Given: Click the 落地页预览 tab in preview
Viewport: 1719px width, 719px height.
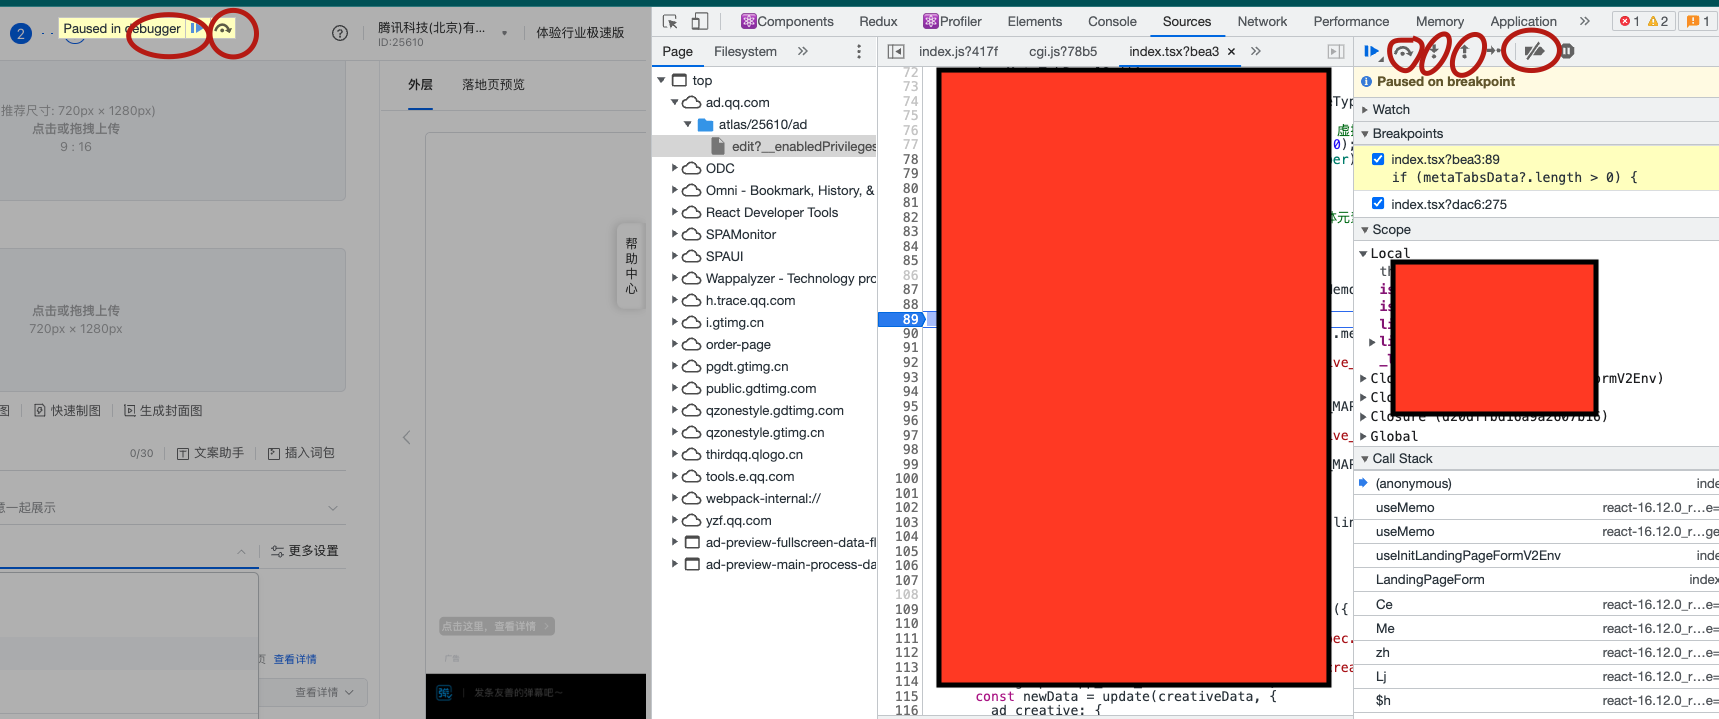Looking at the screenshot, I should point(493,85).
